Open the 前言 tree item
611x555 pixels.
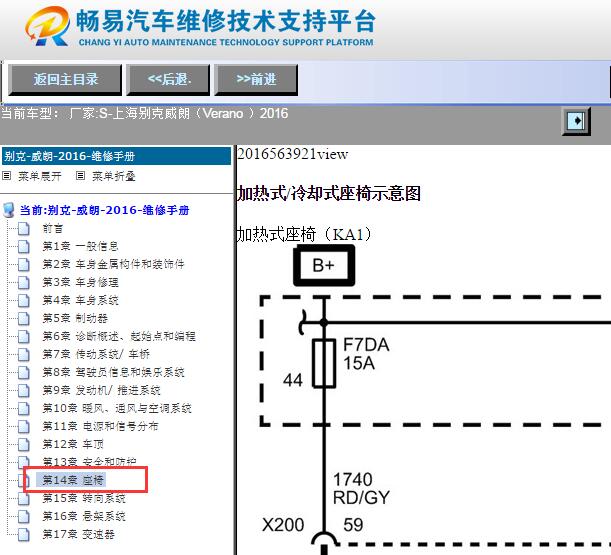click(x=53, y=228)
